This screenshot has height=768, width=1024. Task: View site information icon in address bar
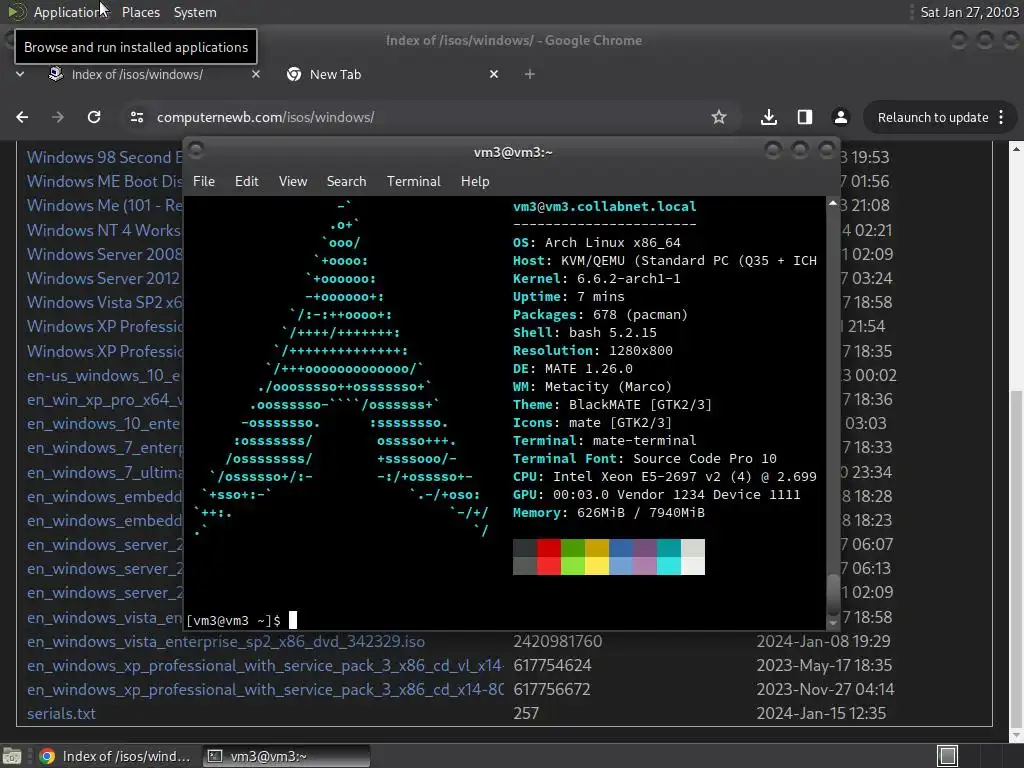click(136, 117)
